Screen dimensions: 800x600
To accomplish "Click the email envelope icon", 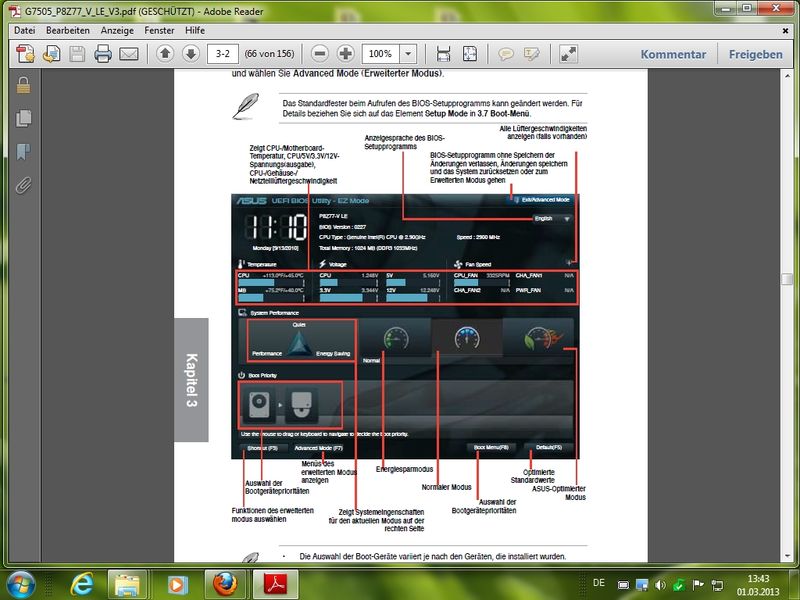I will (129, 54).
